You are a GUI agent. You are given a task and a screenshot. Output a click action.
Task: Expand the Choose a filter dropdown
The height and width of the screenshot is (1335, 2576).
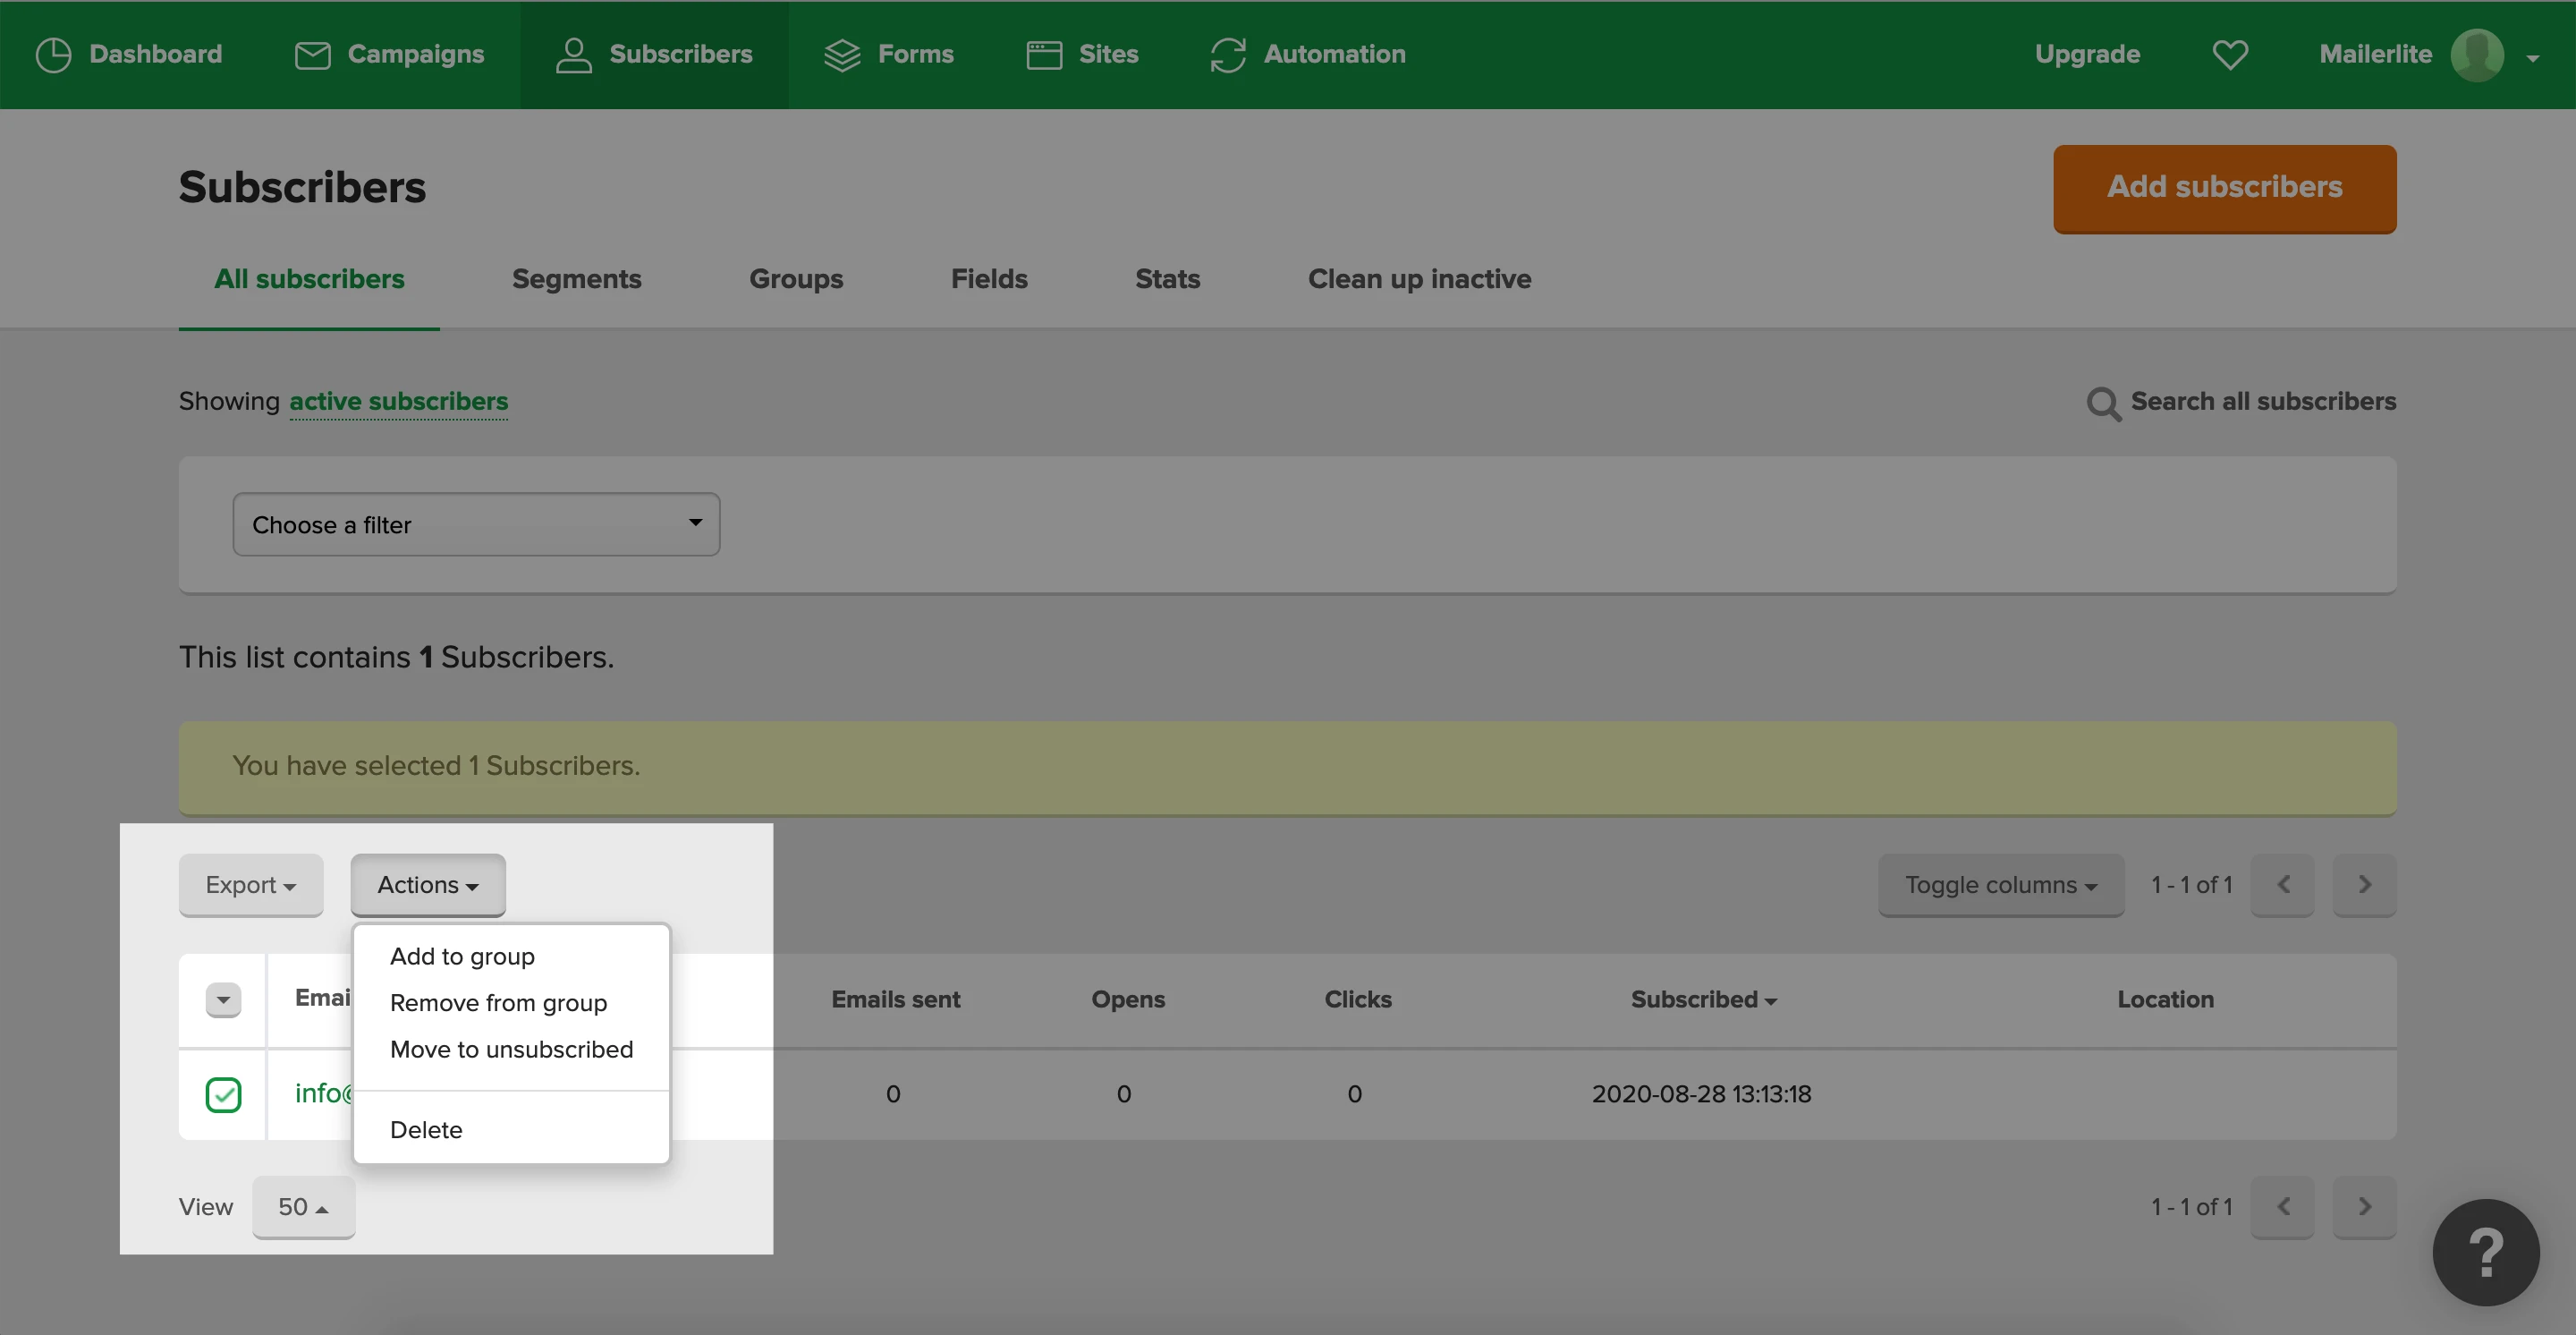tap(476, 524)
